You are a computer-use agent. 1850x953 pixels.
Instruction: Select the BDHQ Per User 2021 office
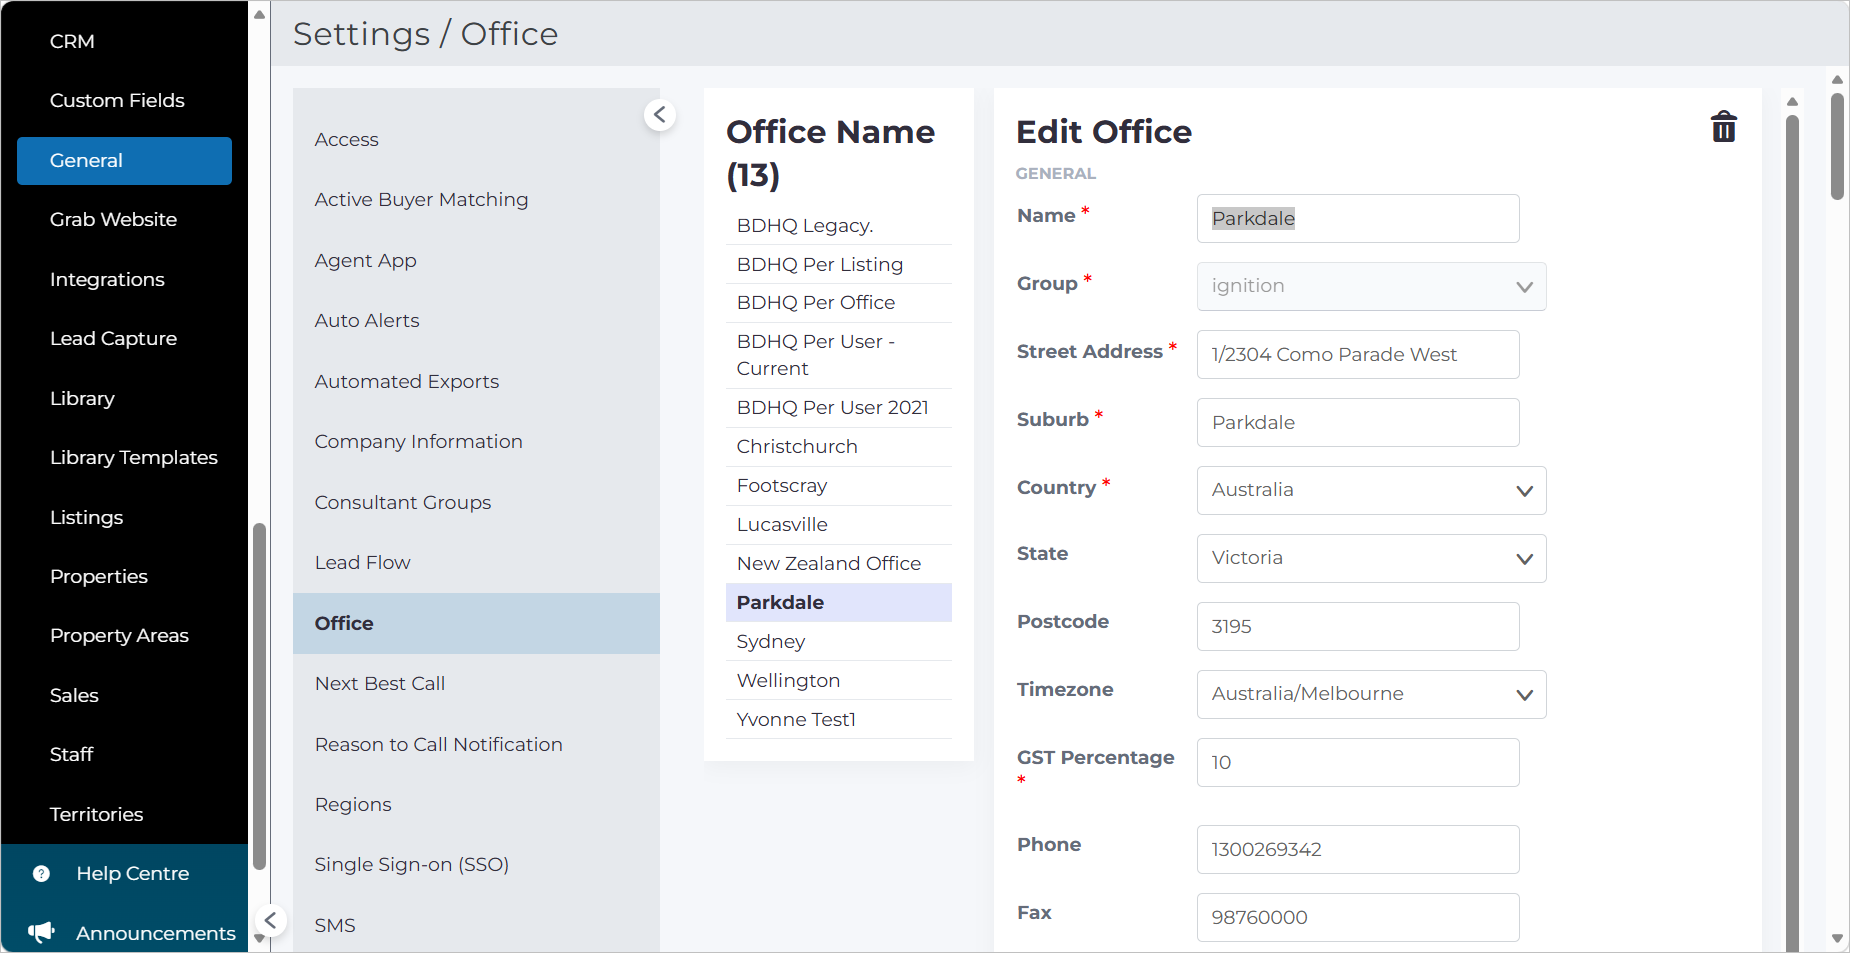(838, 407)
